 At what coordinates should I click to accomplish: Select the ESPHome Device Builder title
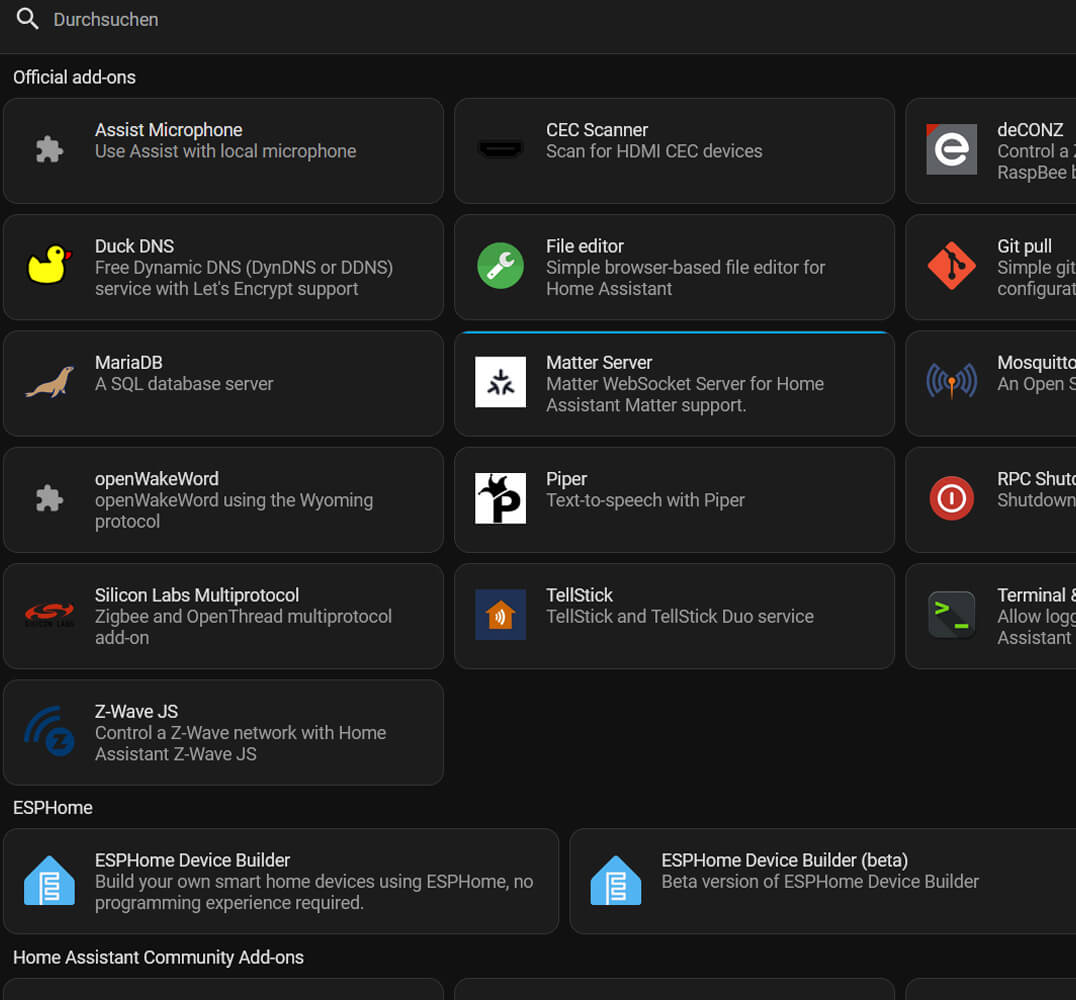(x=192, y=860)
